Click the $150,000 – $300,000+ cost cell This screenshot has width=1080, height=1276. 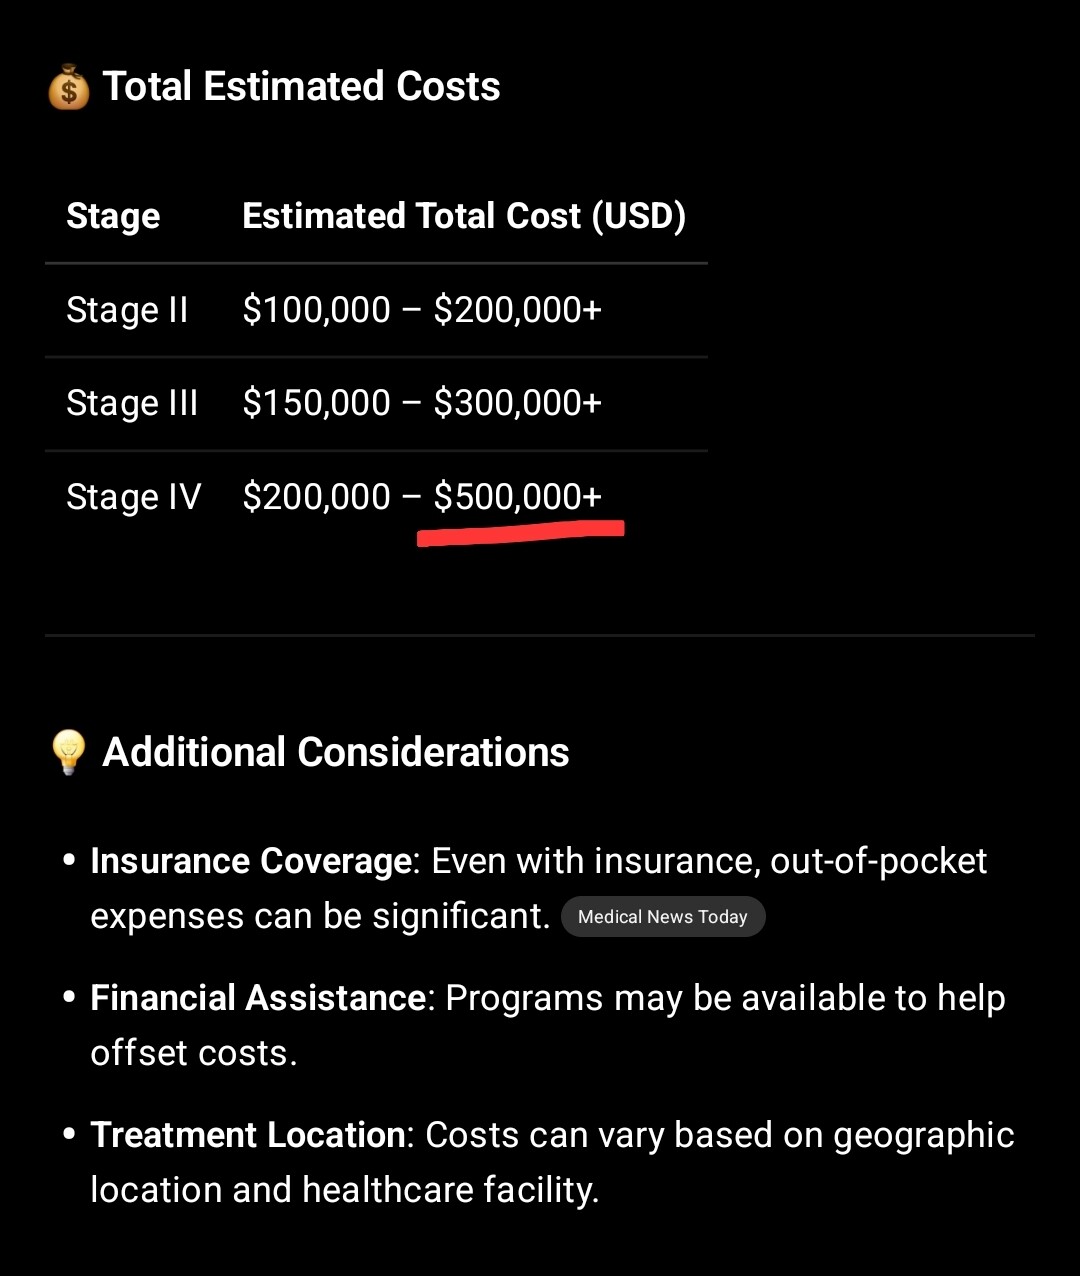(x=422, y=403)
